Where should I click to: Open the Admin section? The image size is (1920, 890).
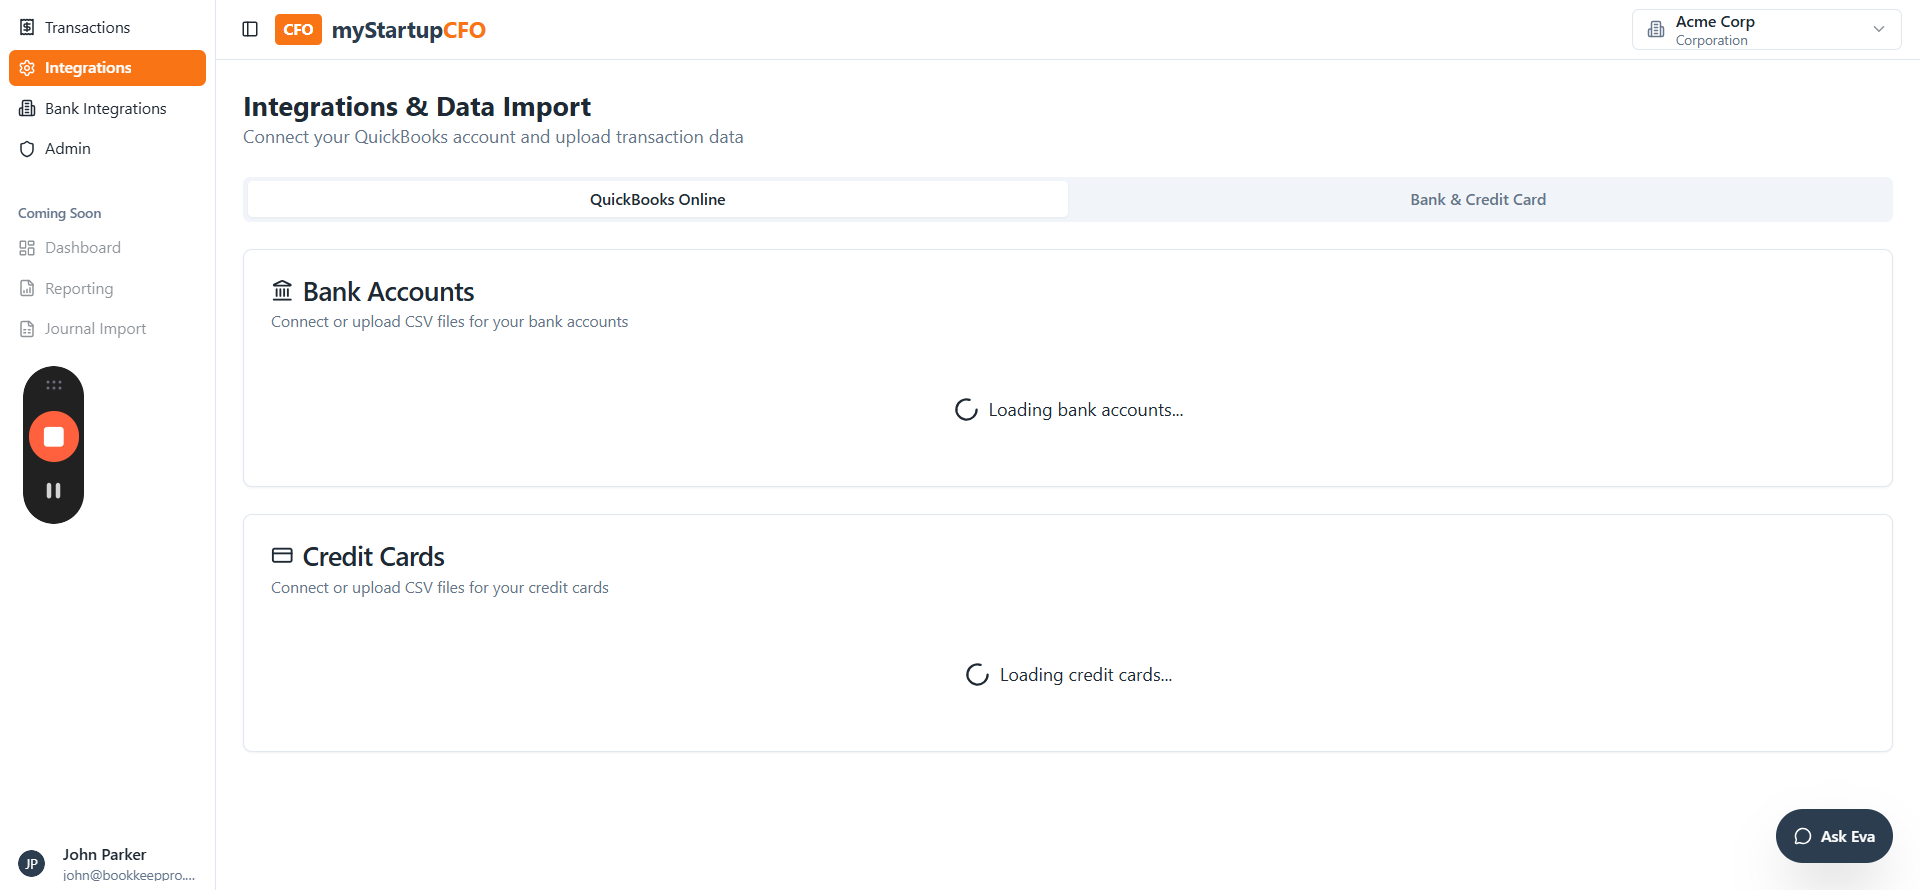point(67,148)
